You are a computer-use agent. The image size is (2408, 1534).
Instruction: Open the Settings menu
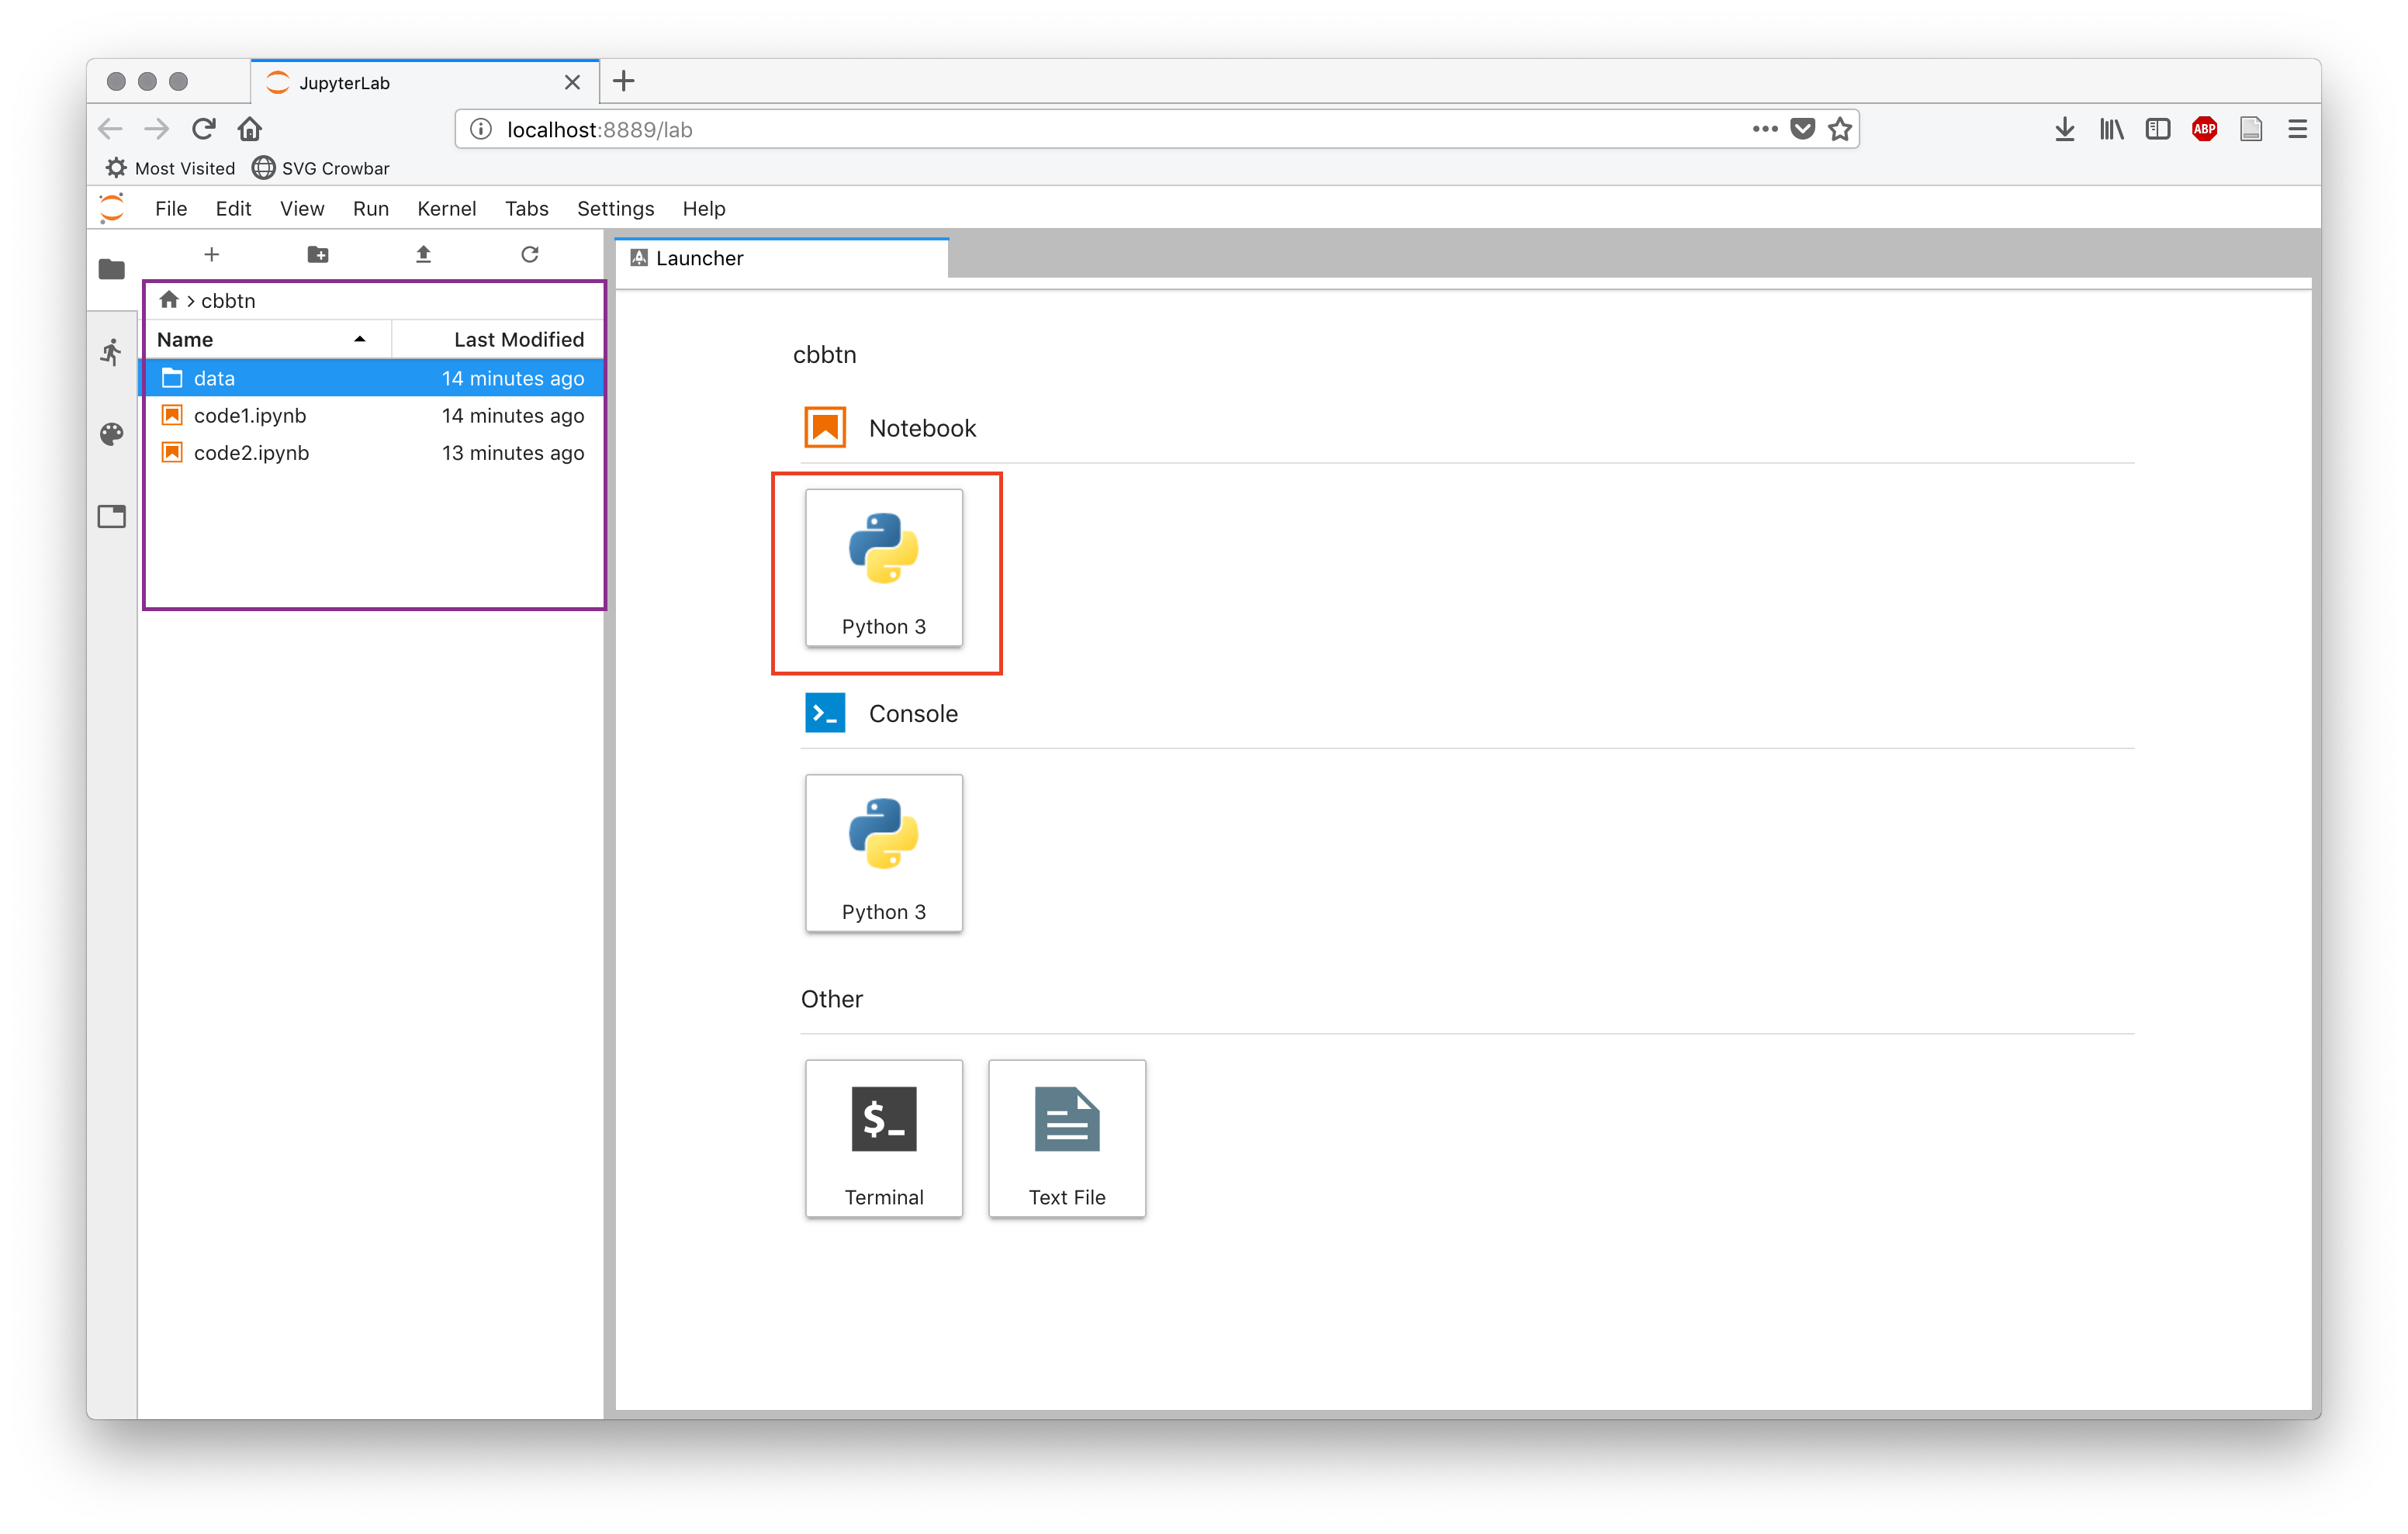tap(615, 209)
